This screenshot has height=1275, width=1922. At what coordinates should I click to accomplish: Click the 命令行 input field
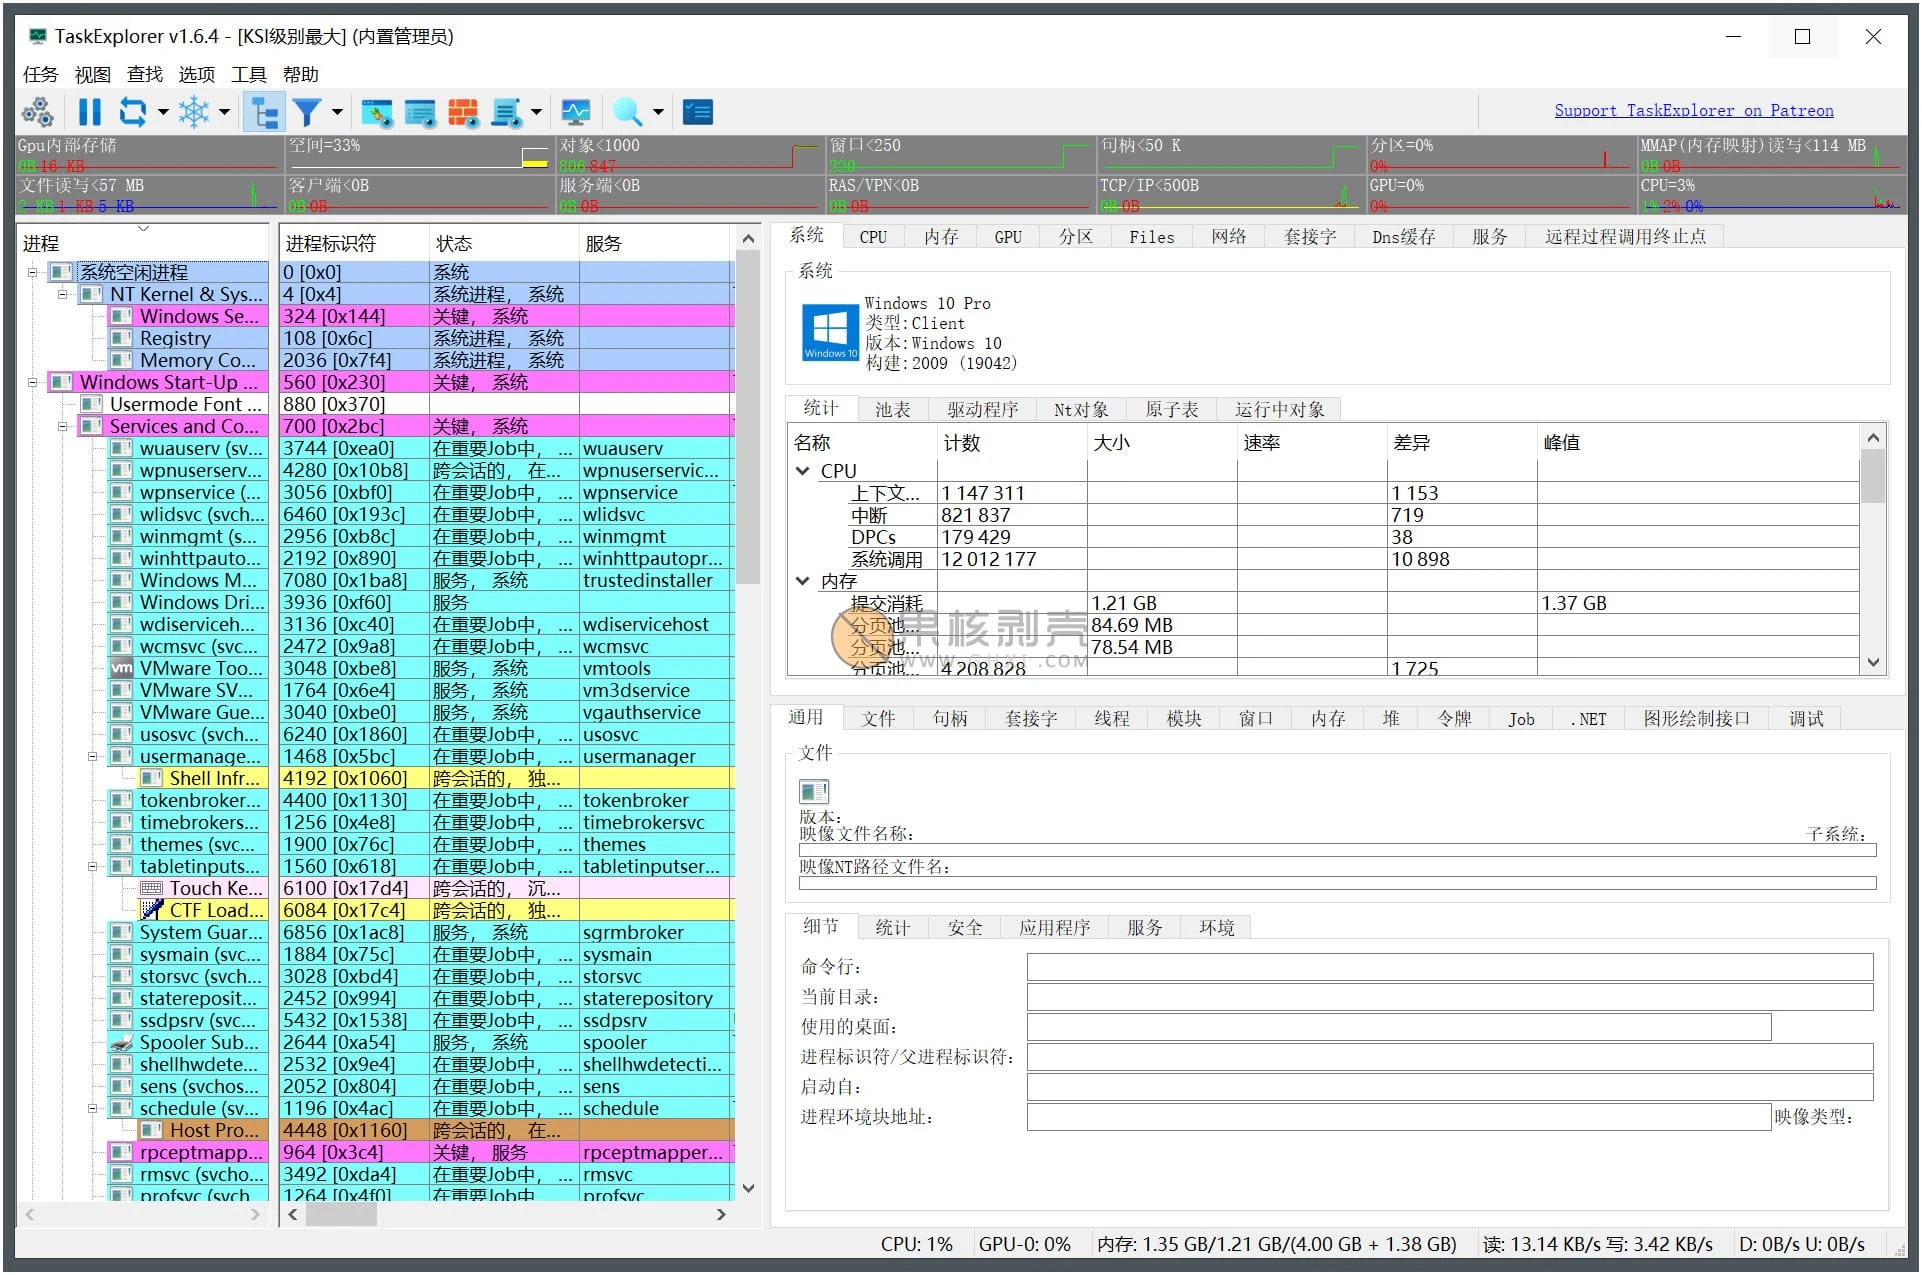(1450, 966)
